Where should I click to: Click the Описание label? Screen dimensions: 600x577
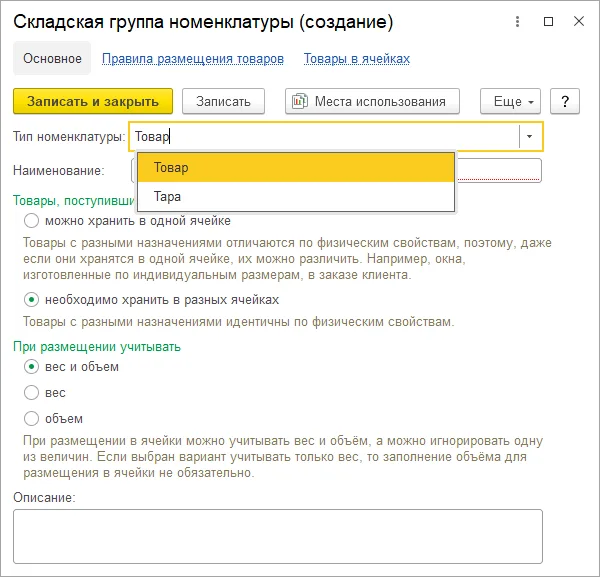[x=44, y=497]
